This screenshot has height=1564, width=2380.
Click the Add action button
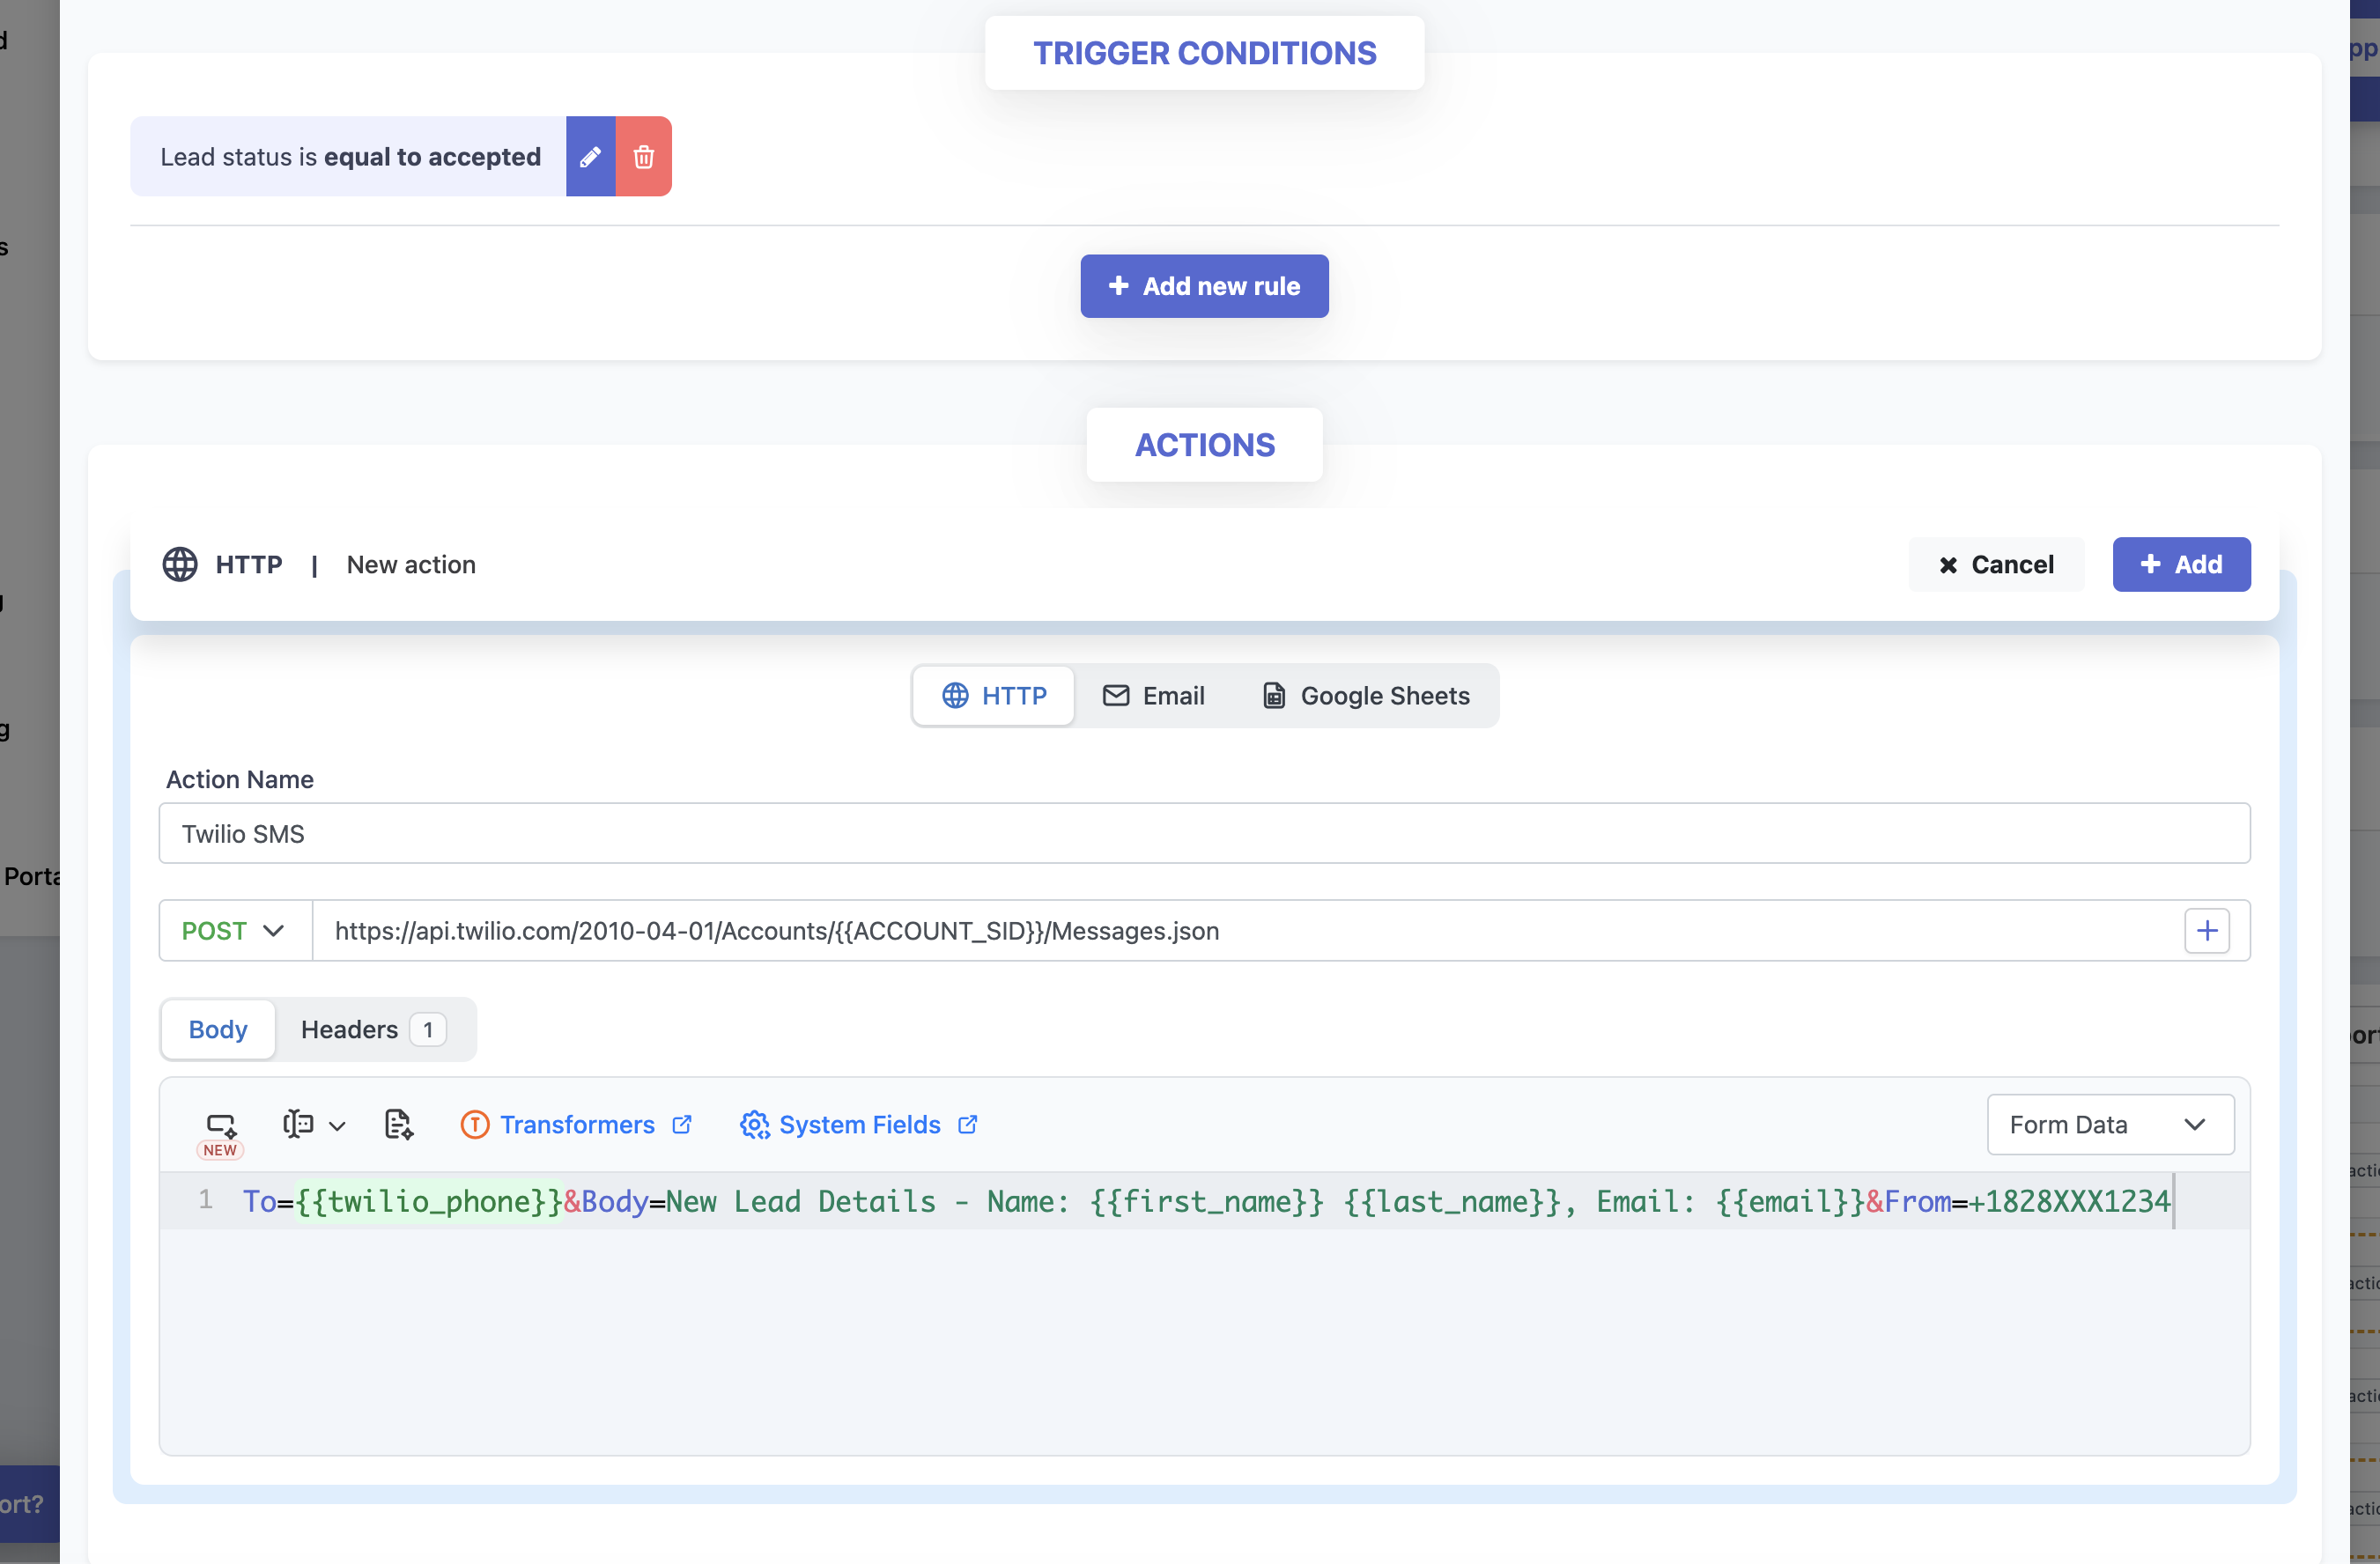coord(2180,564)
